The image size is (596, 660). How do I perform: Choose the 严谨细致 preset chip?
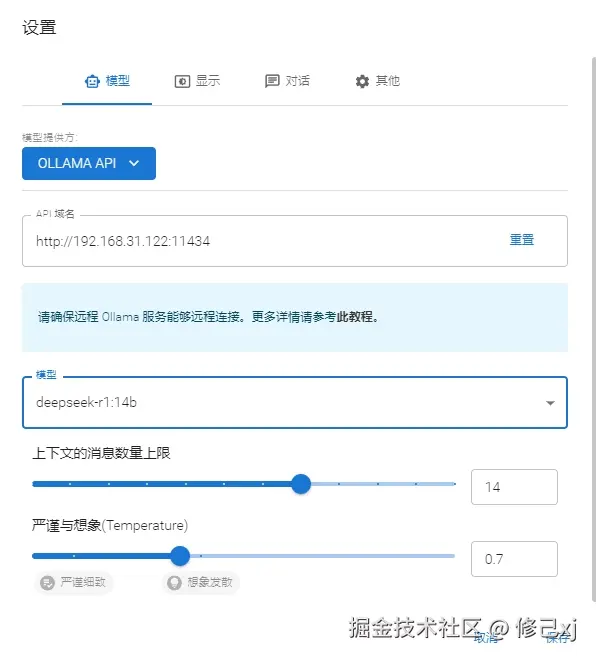pyautogui.click(x=73, y=583)
